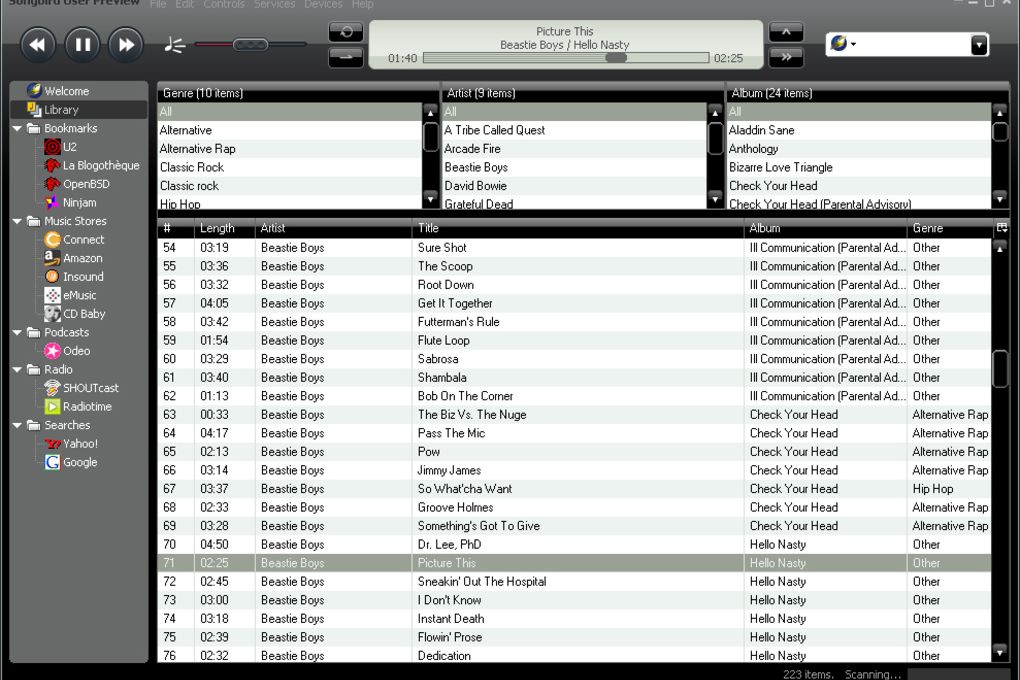Screen dimensions: 1020x680
Task: Click inside the search input field
Action: coord(914,44)
